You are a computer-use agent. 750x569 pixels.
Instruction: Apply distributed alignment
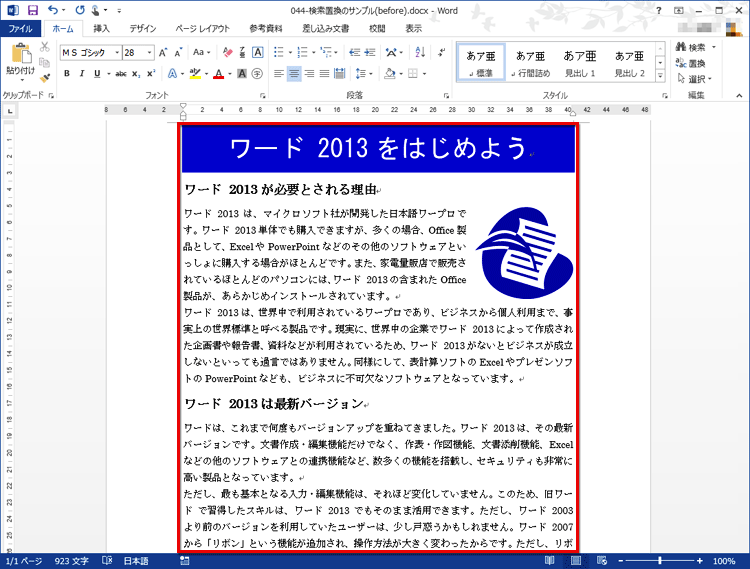click(x=340, y=74)
